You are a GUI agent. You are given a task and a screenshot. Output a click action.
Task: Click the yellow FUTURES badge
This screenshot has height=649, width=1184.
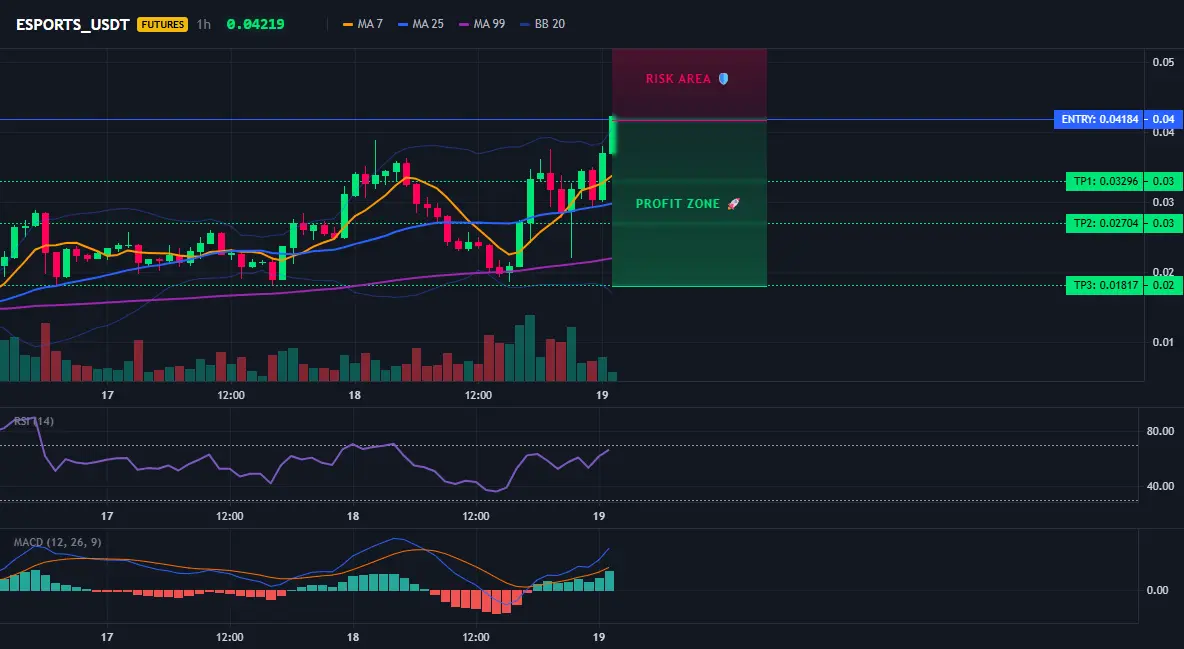[162, 24]
